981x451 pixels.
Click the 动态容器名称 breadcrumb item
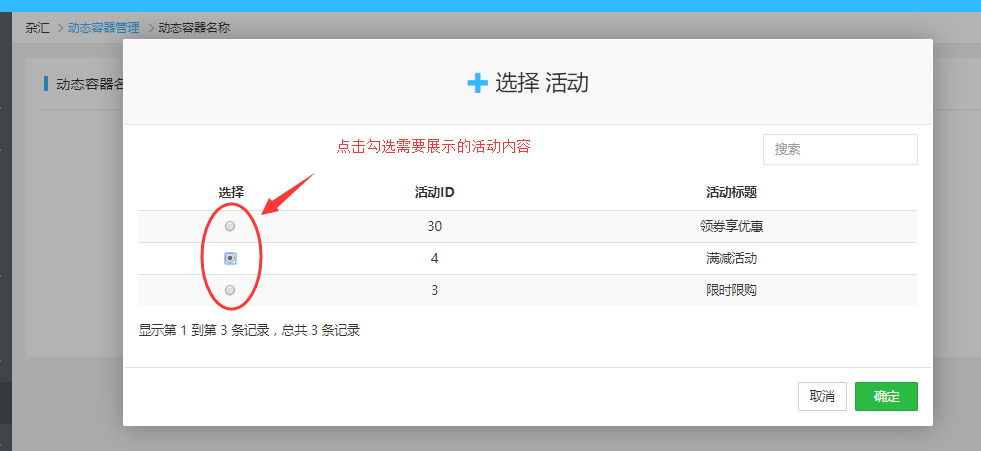(194, 27)
